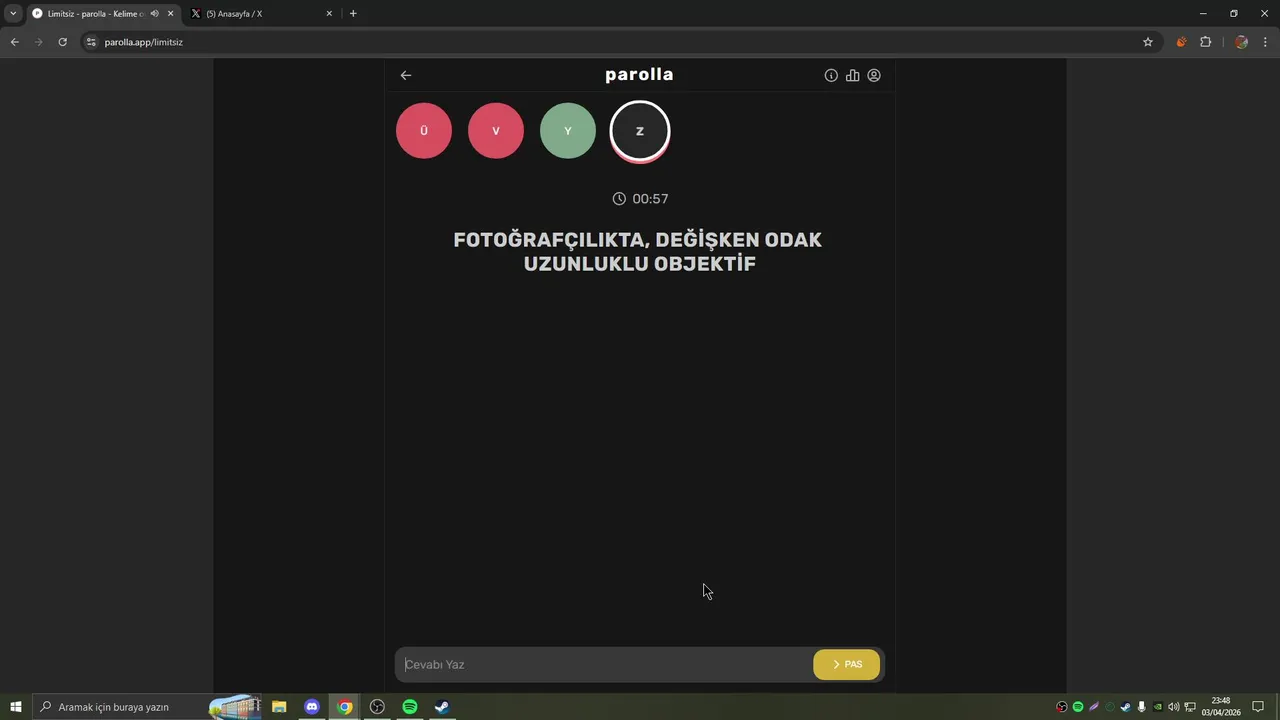Click the 00:57 countdown timer

coord(640,199)
